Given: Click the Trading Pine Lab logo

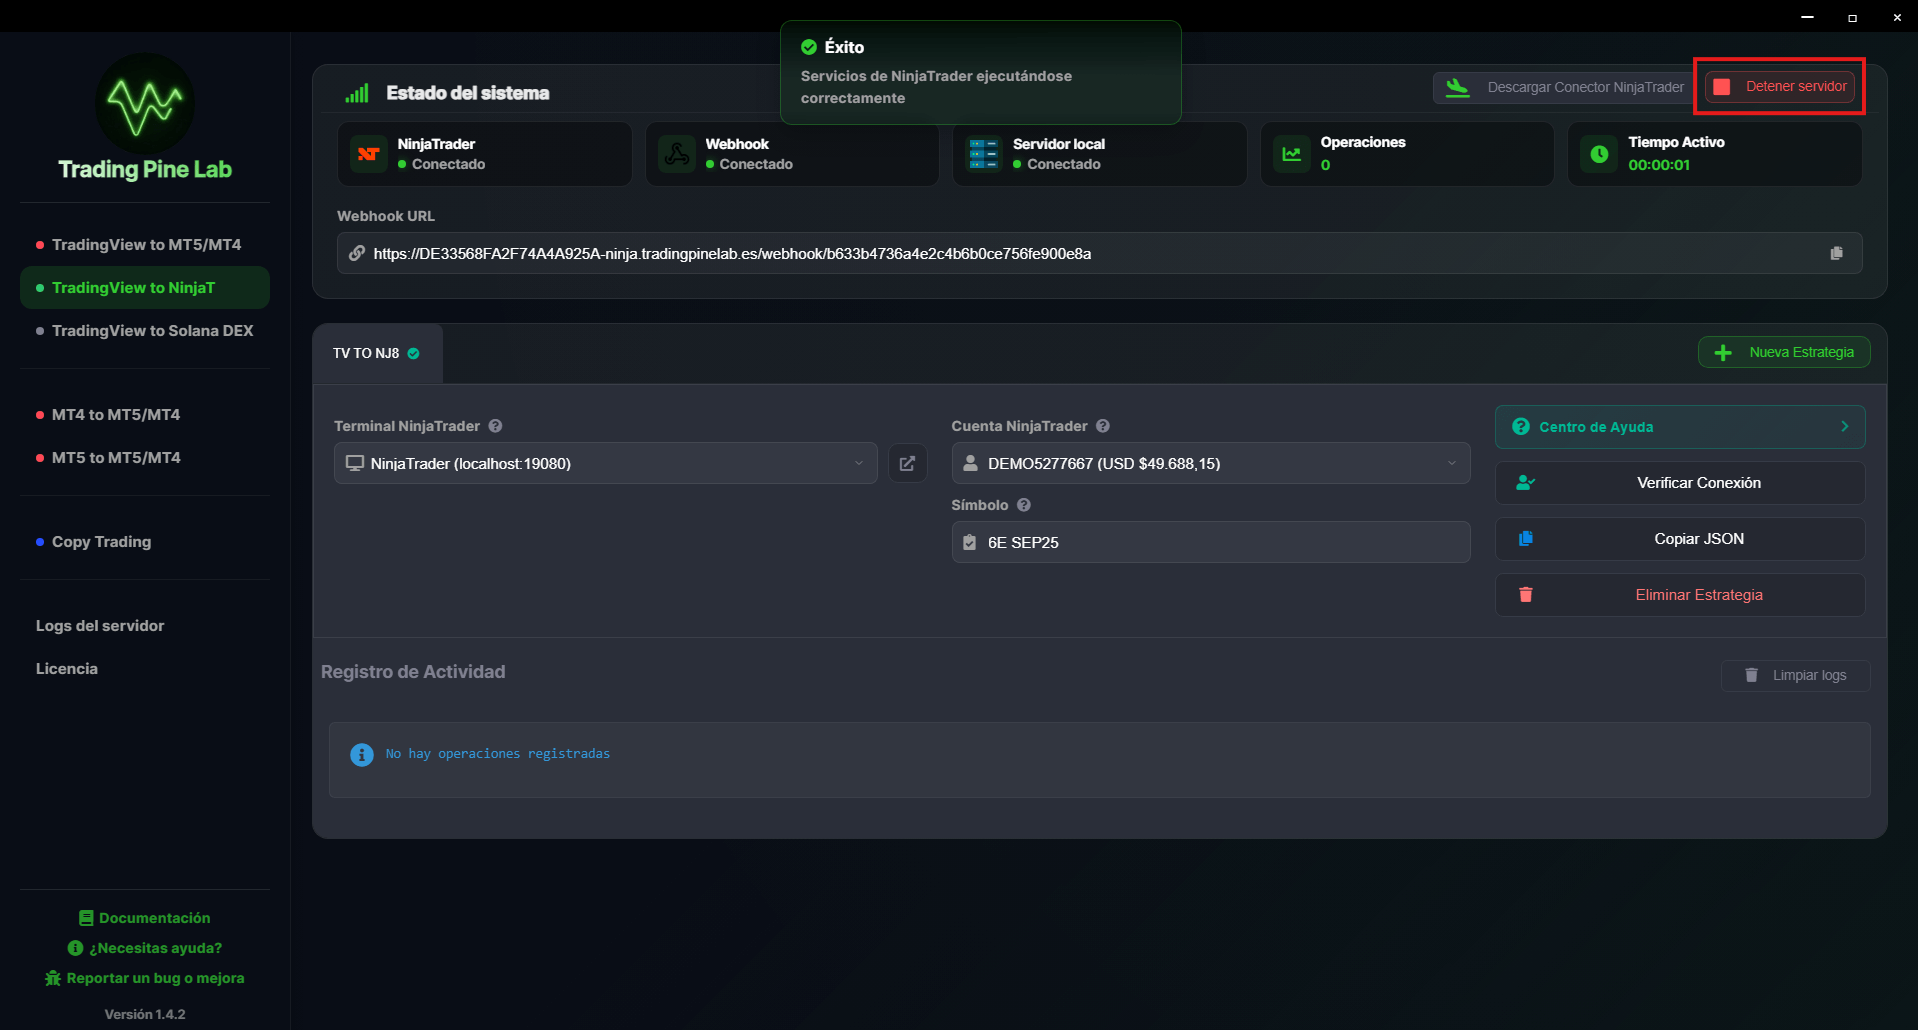Looking at the screenshot, I should pos(143,103).
